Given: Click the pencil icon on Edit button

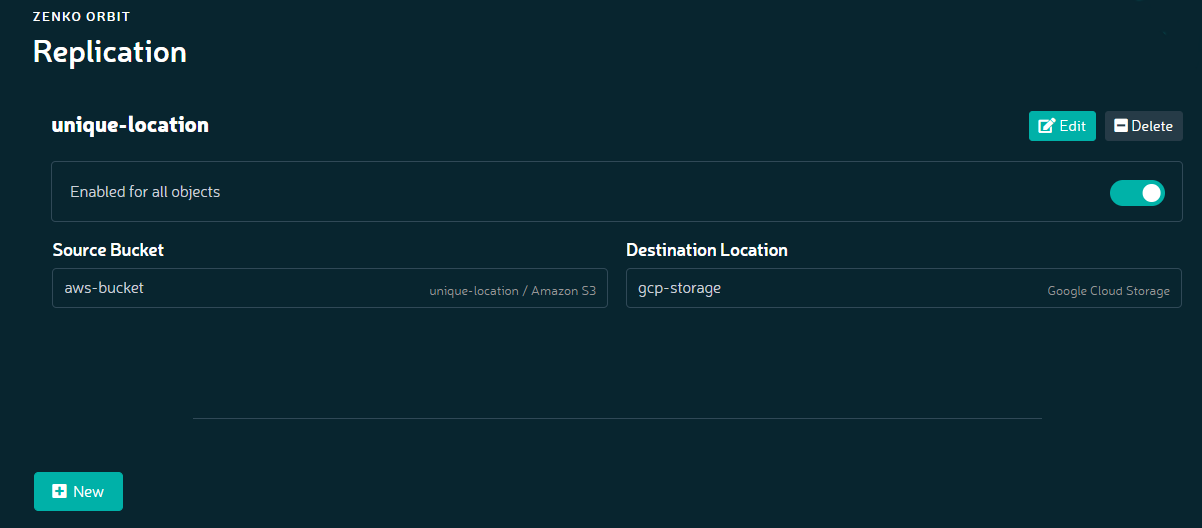Looking at the screenshot, I should [x=1047, y=126].
